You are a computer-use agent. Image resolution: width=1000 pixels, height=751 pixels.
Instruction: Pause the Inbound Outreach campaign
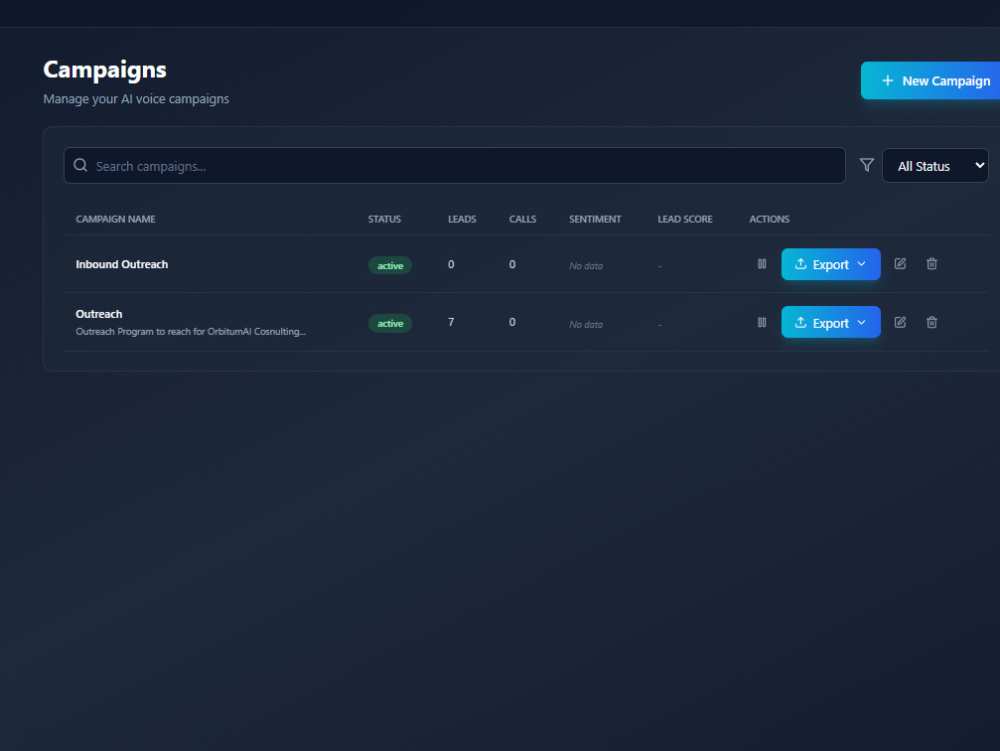(761, 264)
